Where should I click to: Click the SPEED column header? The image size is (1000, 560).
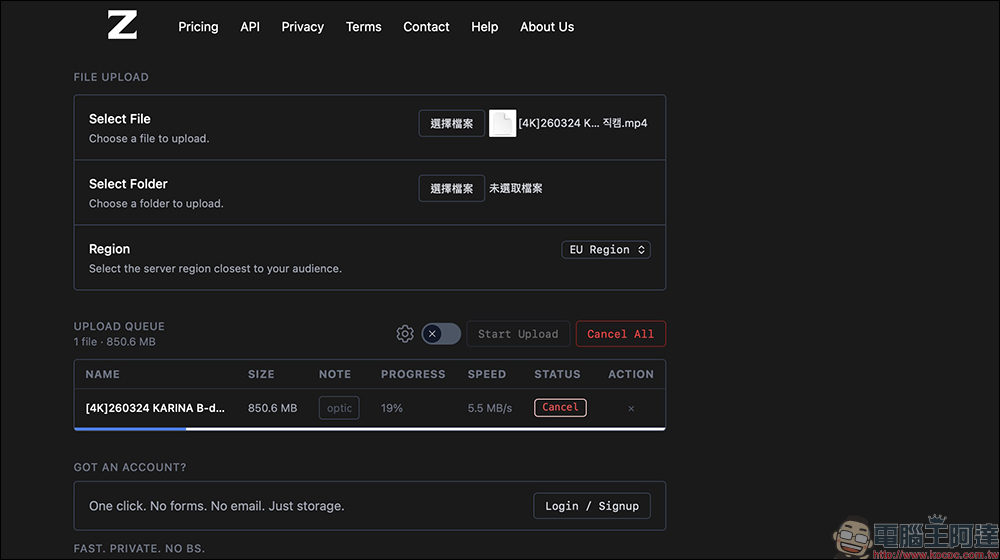[x=487, y=374]
